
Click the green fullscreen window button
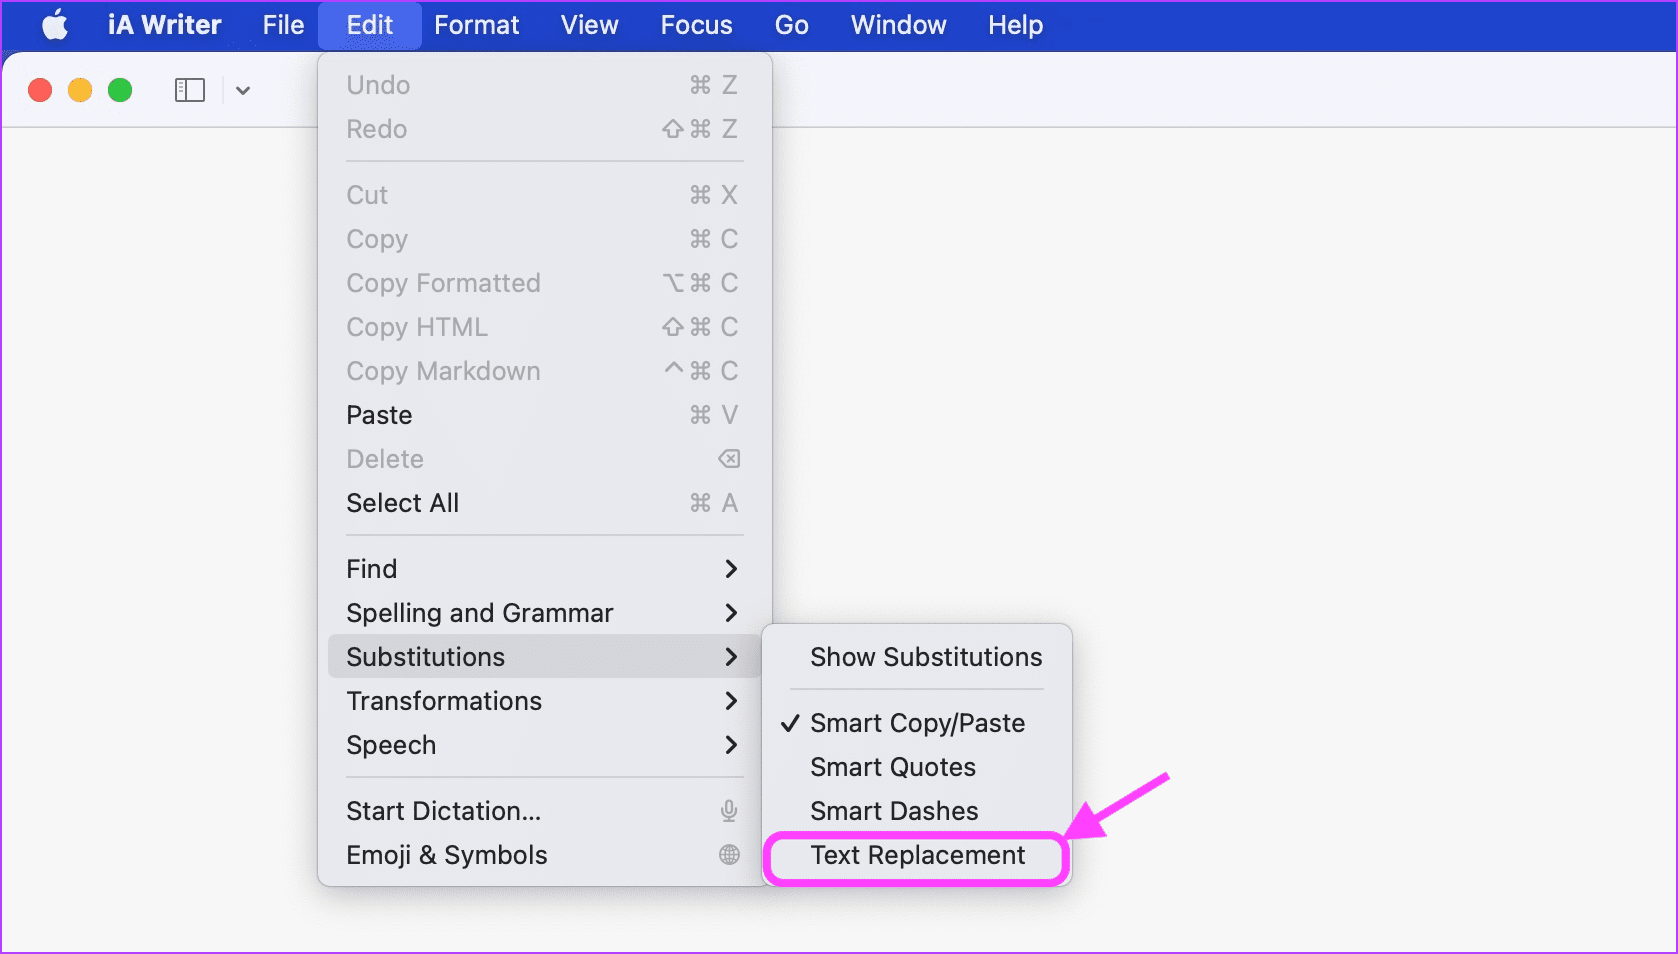tap(120, 90)
